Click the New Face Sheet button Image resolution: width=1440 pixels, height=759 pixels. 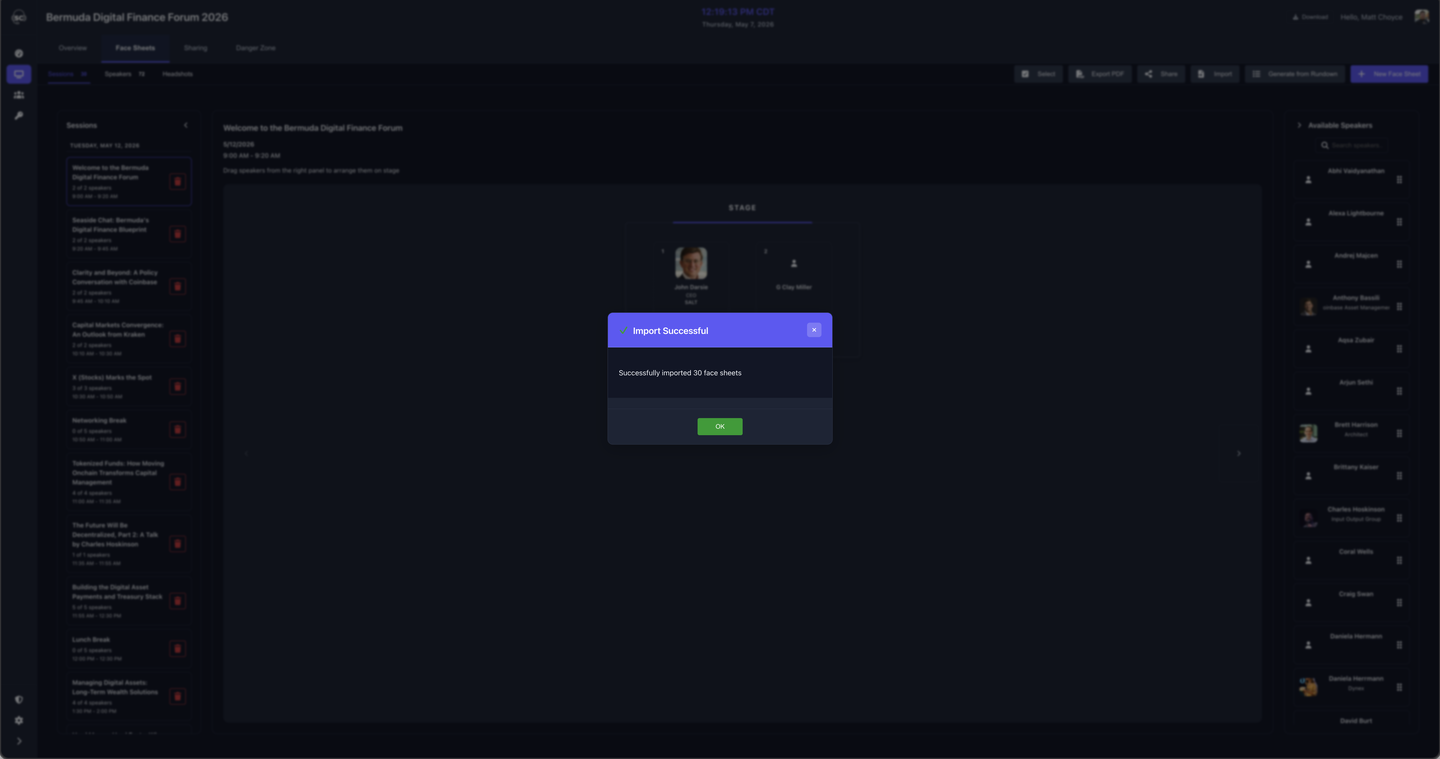[1389, 74]
